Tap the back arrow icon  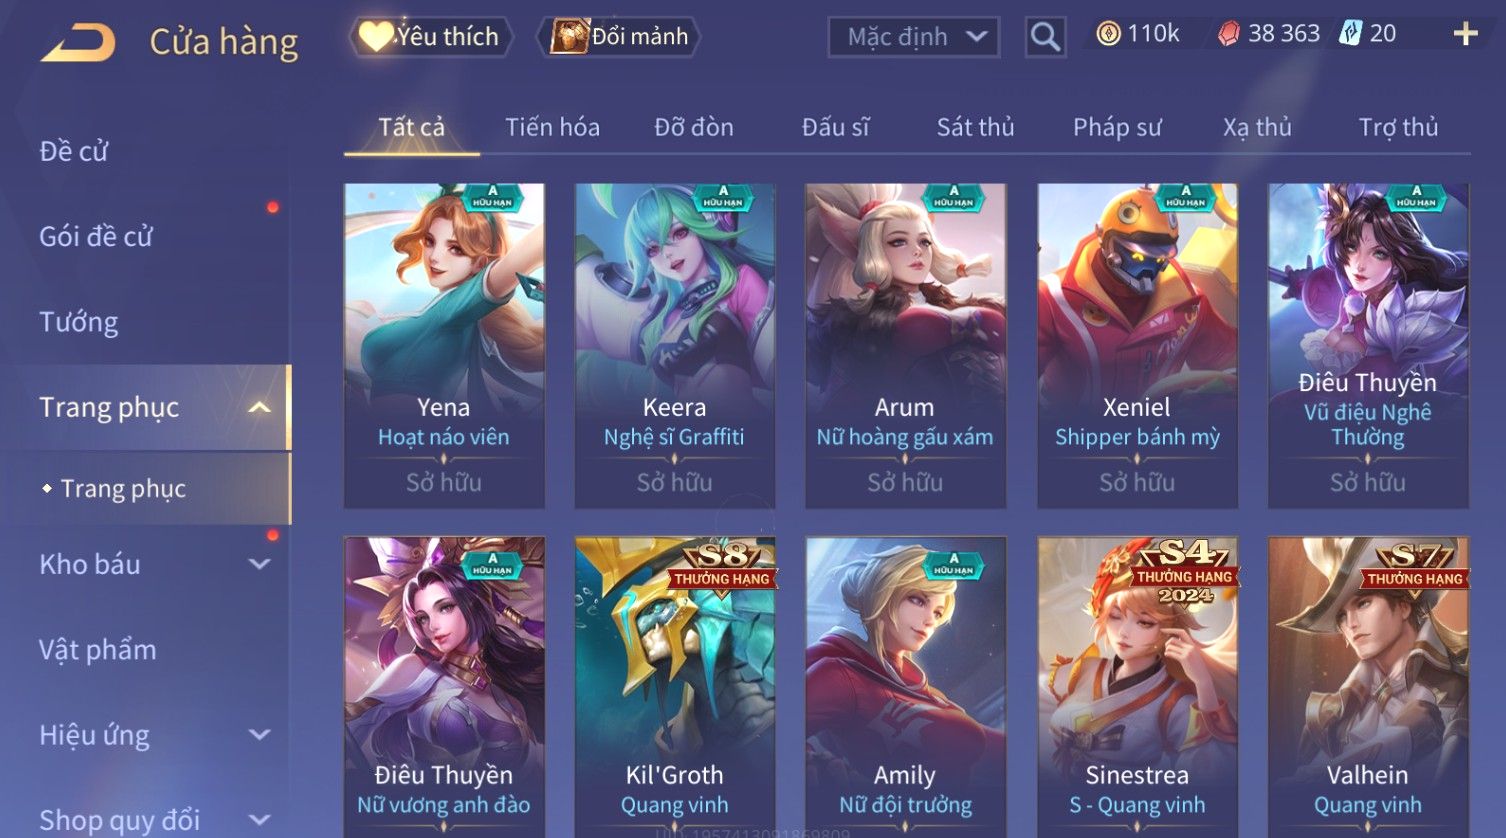[x=78, y=43]
